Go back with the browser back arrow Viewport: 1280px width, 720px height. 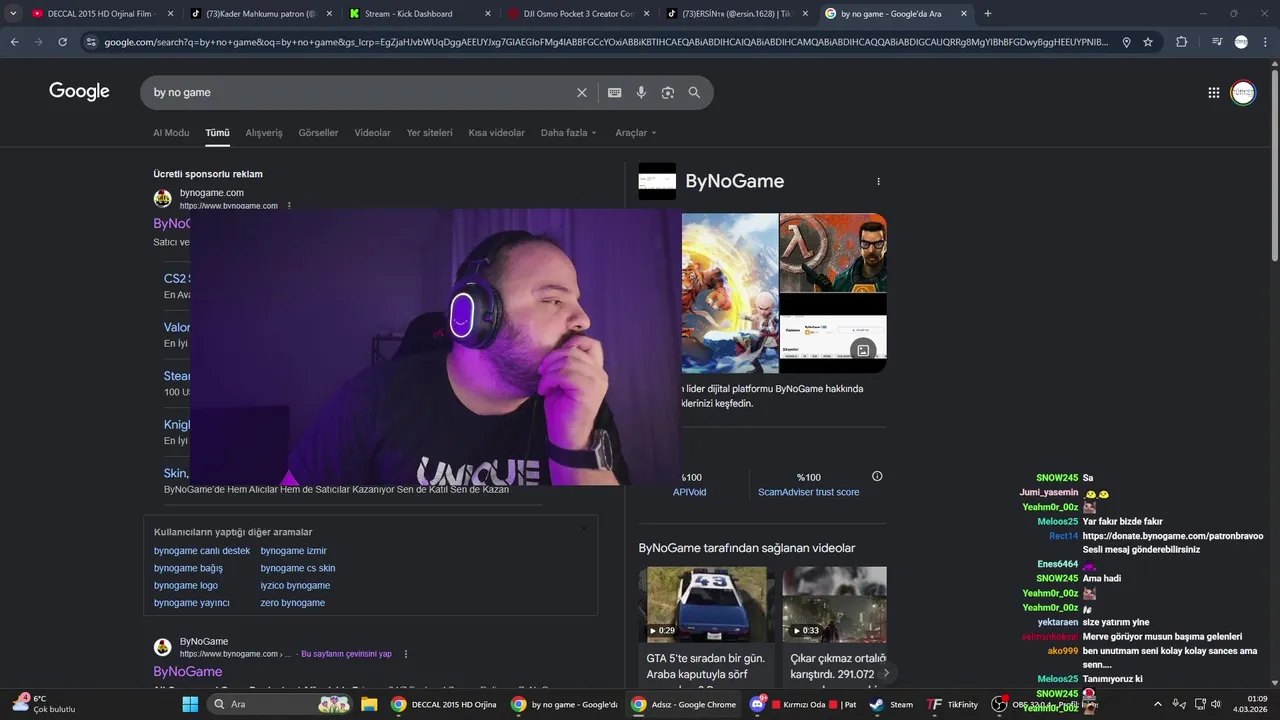pyautogui.click(x=14, y=42)
